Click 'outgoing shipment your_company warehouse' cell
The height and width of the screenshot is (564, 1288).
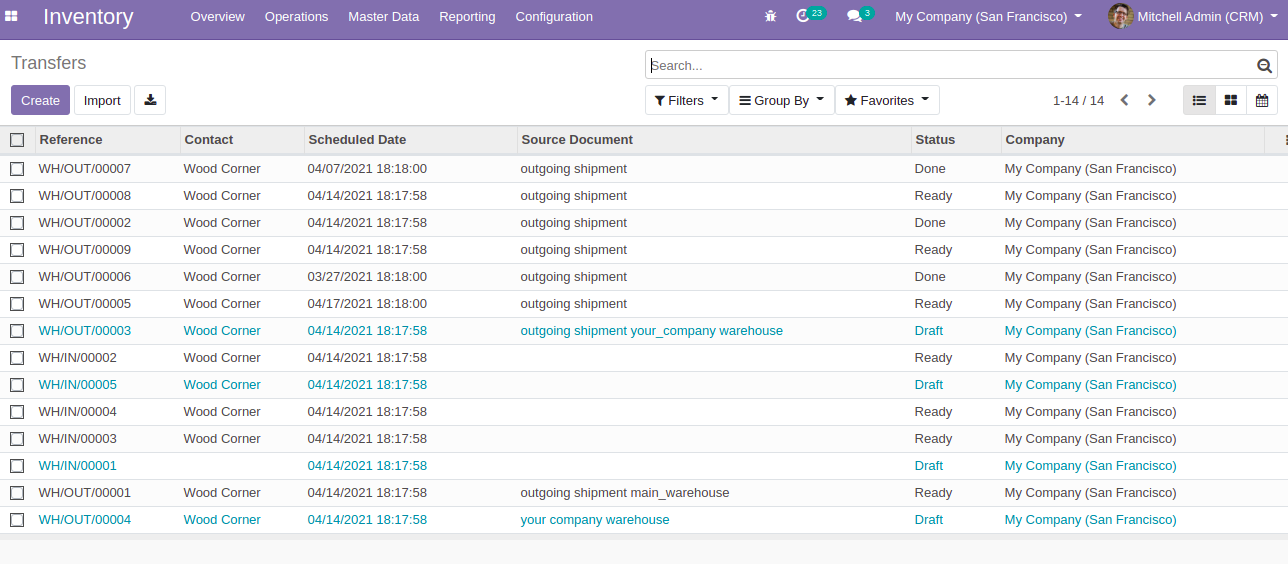coord(652,331)
